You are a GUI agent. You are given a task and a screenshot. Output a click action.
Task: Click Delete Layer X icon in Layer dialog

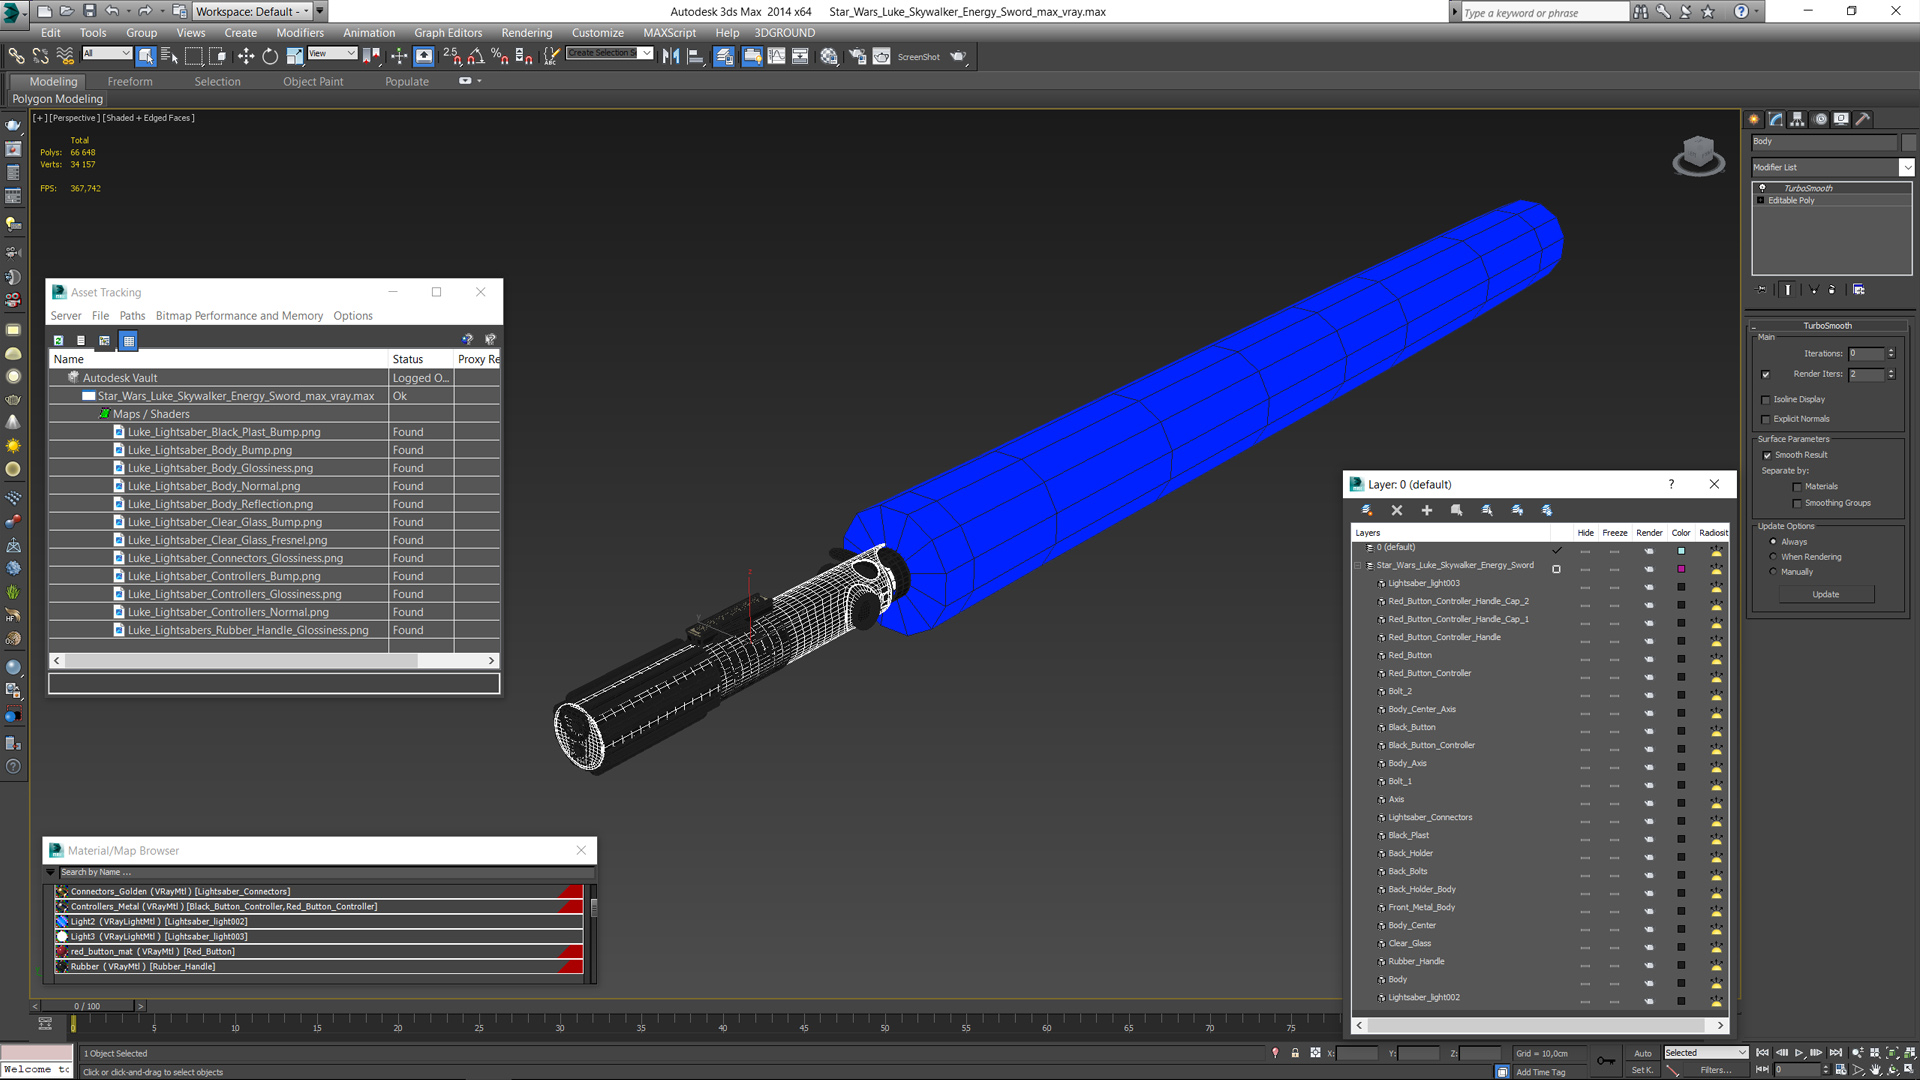tap(1397, 511)
